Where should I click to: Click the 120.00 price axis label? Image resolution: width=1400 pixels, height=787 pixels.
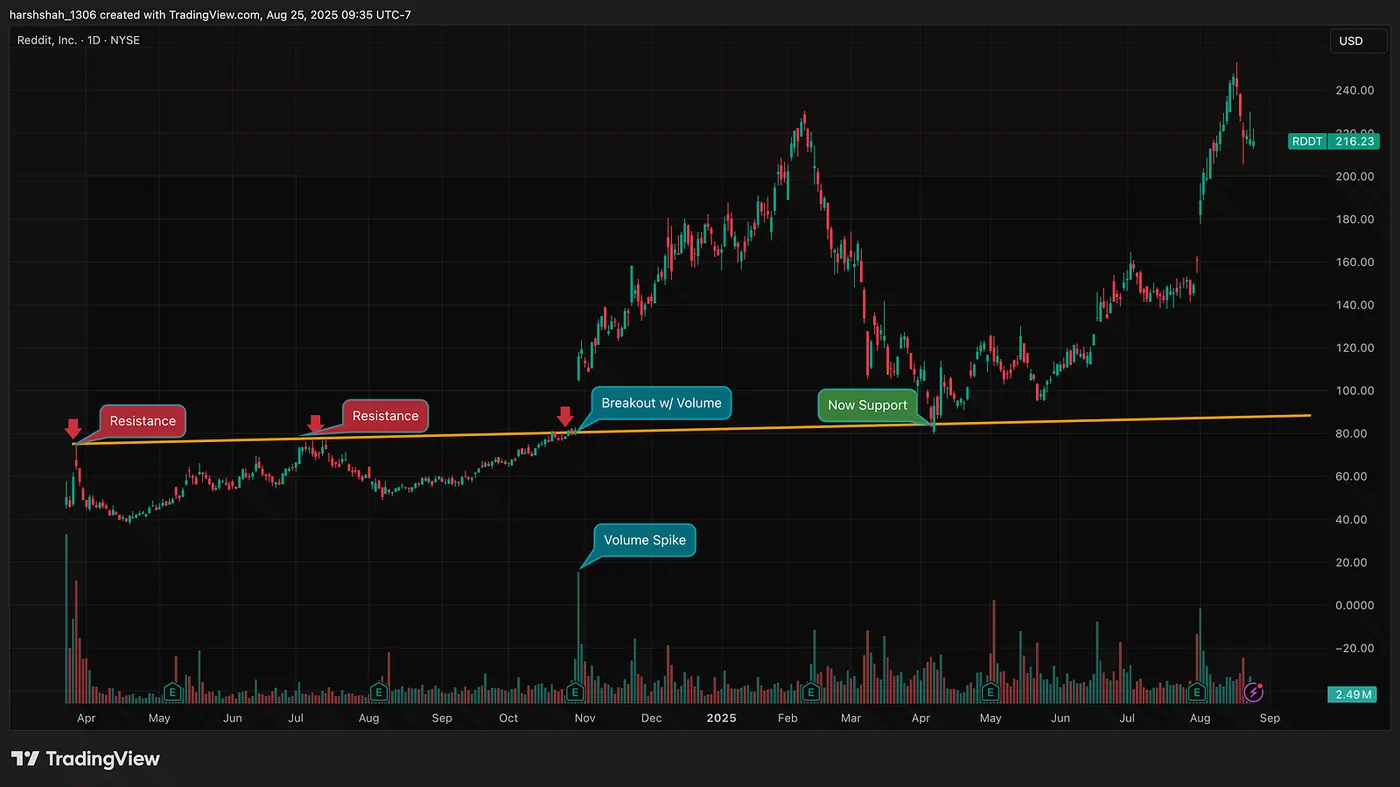(1353, 348)
